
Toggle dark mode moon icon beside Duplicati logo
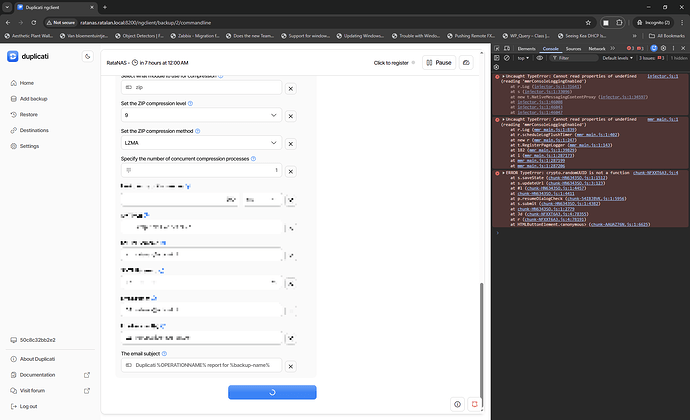coord(88,56)
